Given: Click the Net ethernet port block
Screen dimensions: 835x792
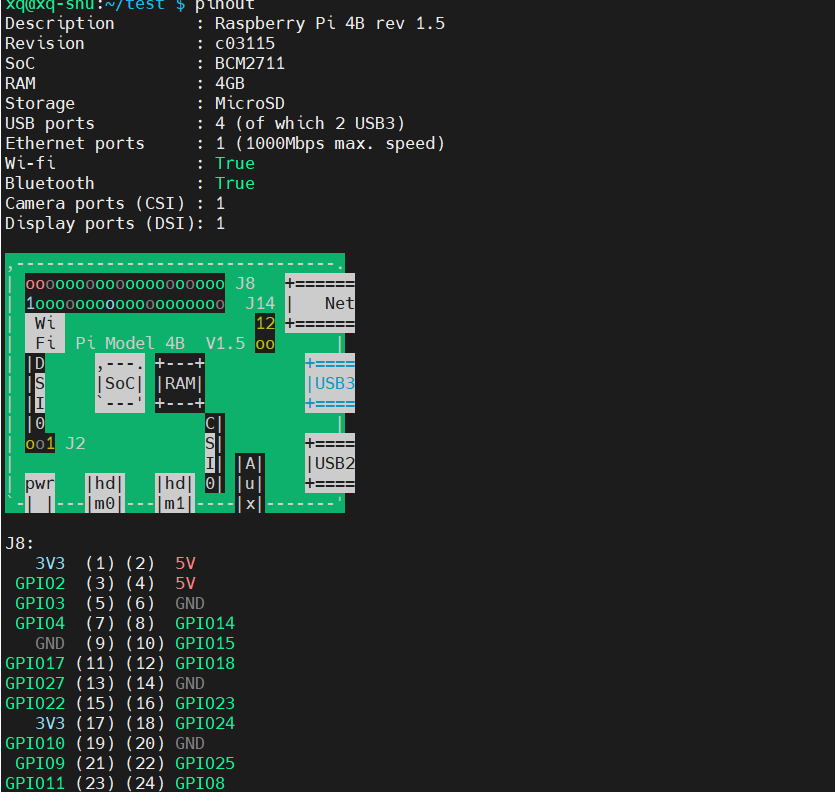Looking at the screenshot, I should coord(320,303).
